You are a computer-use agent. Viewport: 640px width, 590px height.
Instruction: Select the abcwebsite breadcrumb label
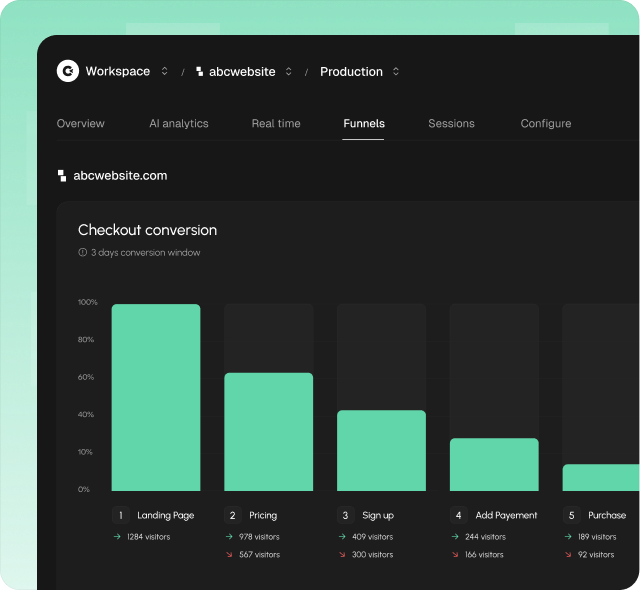point(242,72)
